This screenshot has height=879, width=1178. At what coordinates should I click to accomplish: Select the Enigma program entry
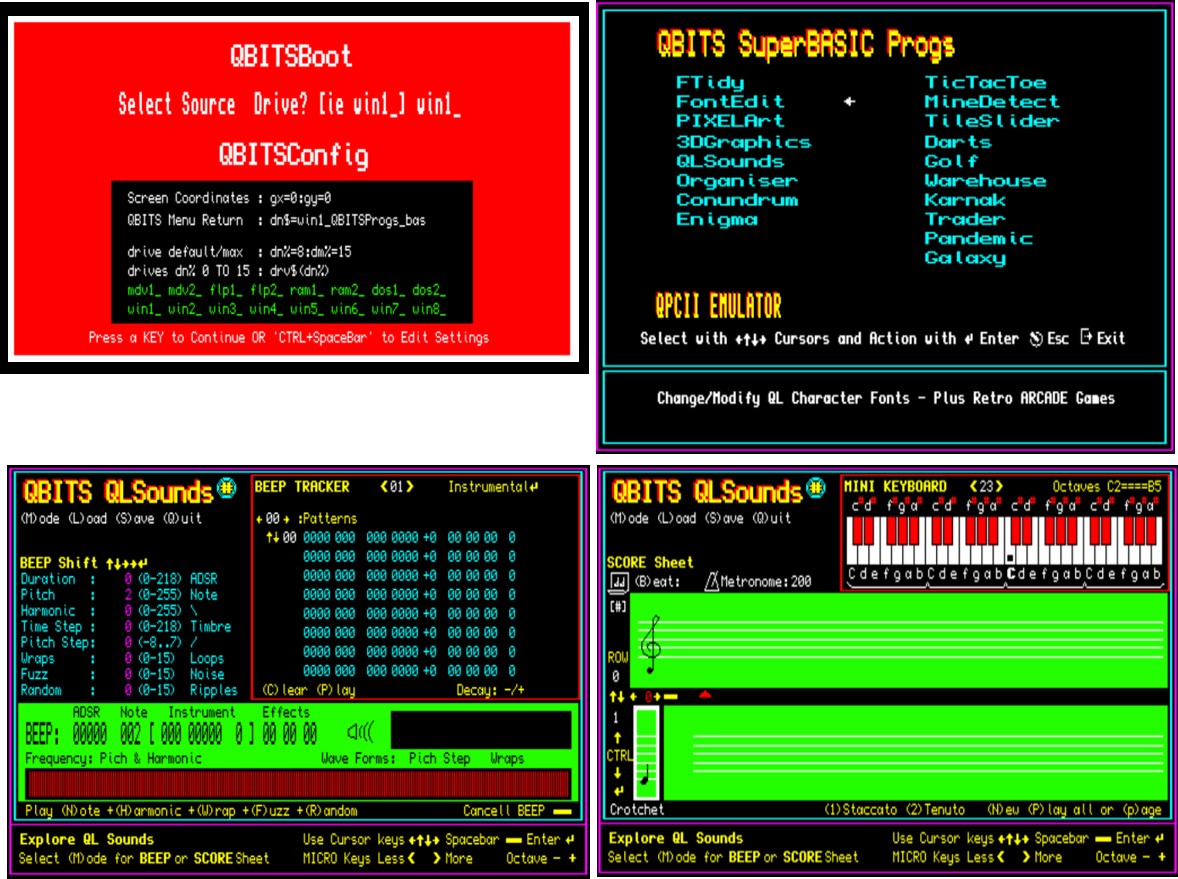pos(717,220)
